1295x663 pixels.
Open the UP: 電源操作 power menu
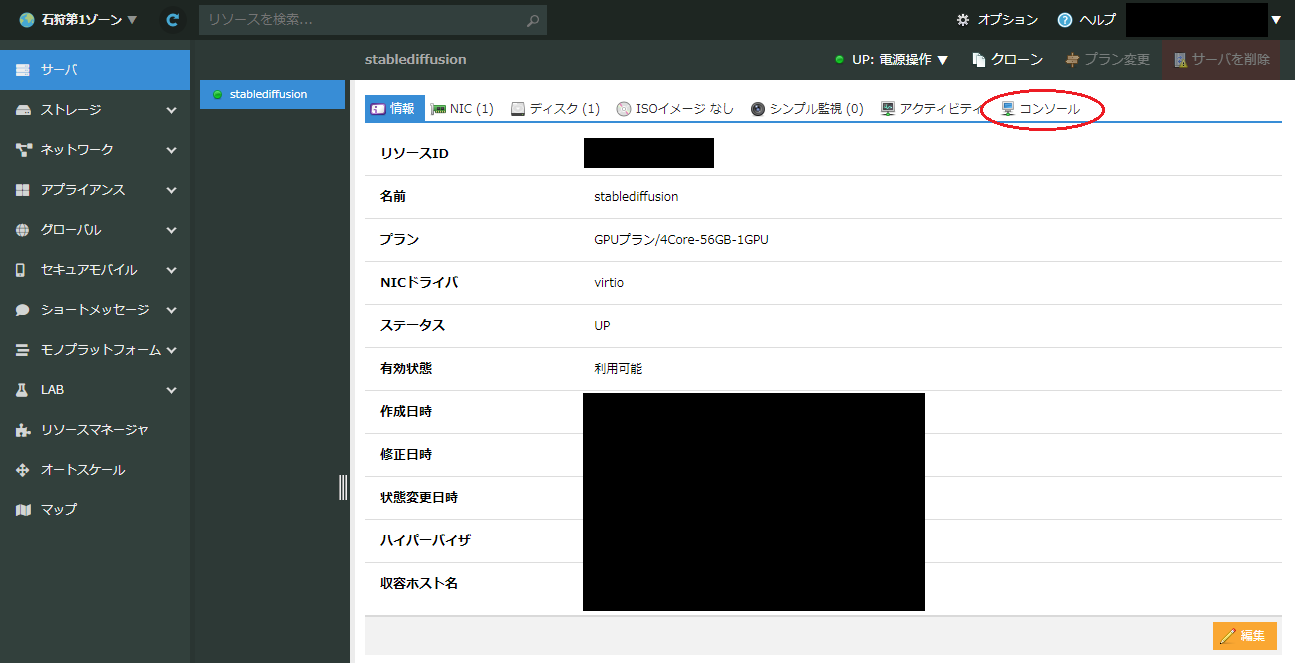coord(892,60)
